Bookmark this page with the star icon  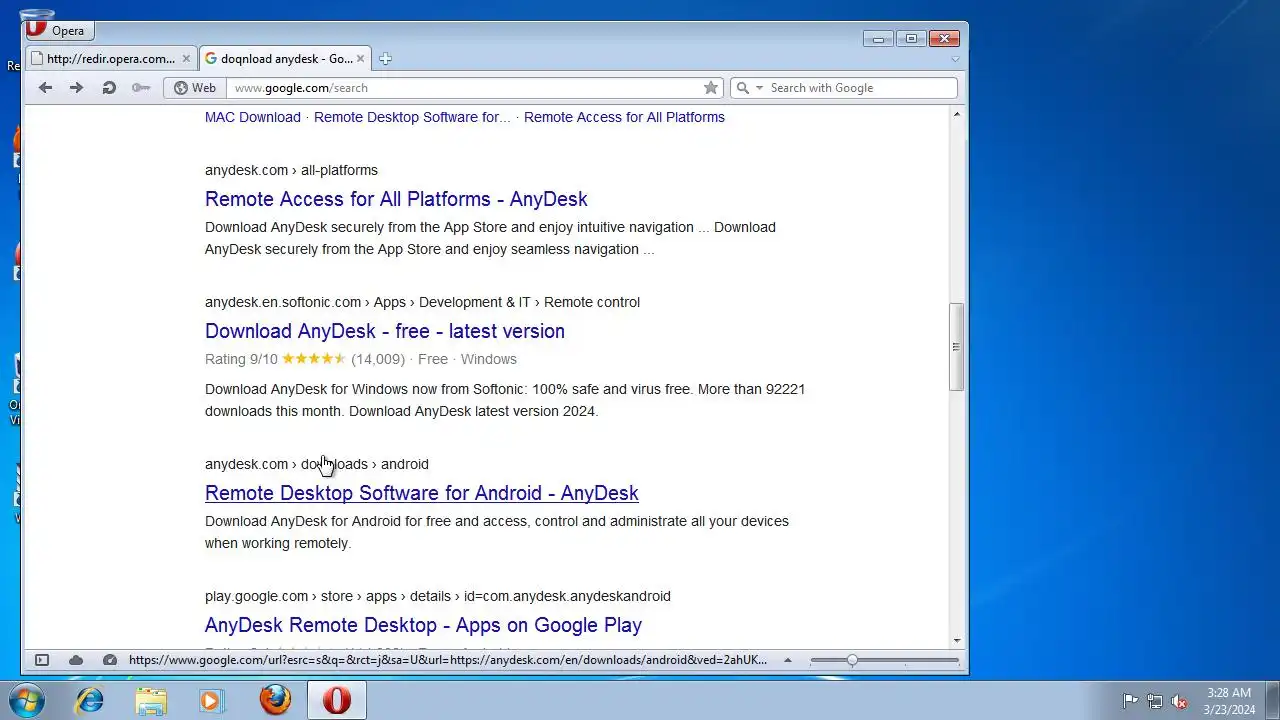(711, 88)
